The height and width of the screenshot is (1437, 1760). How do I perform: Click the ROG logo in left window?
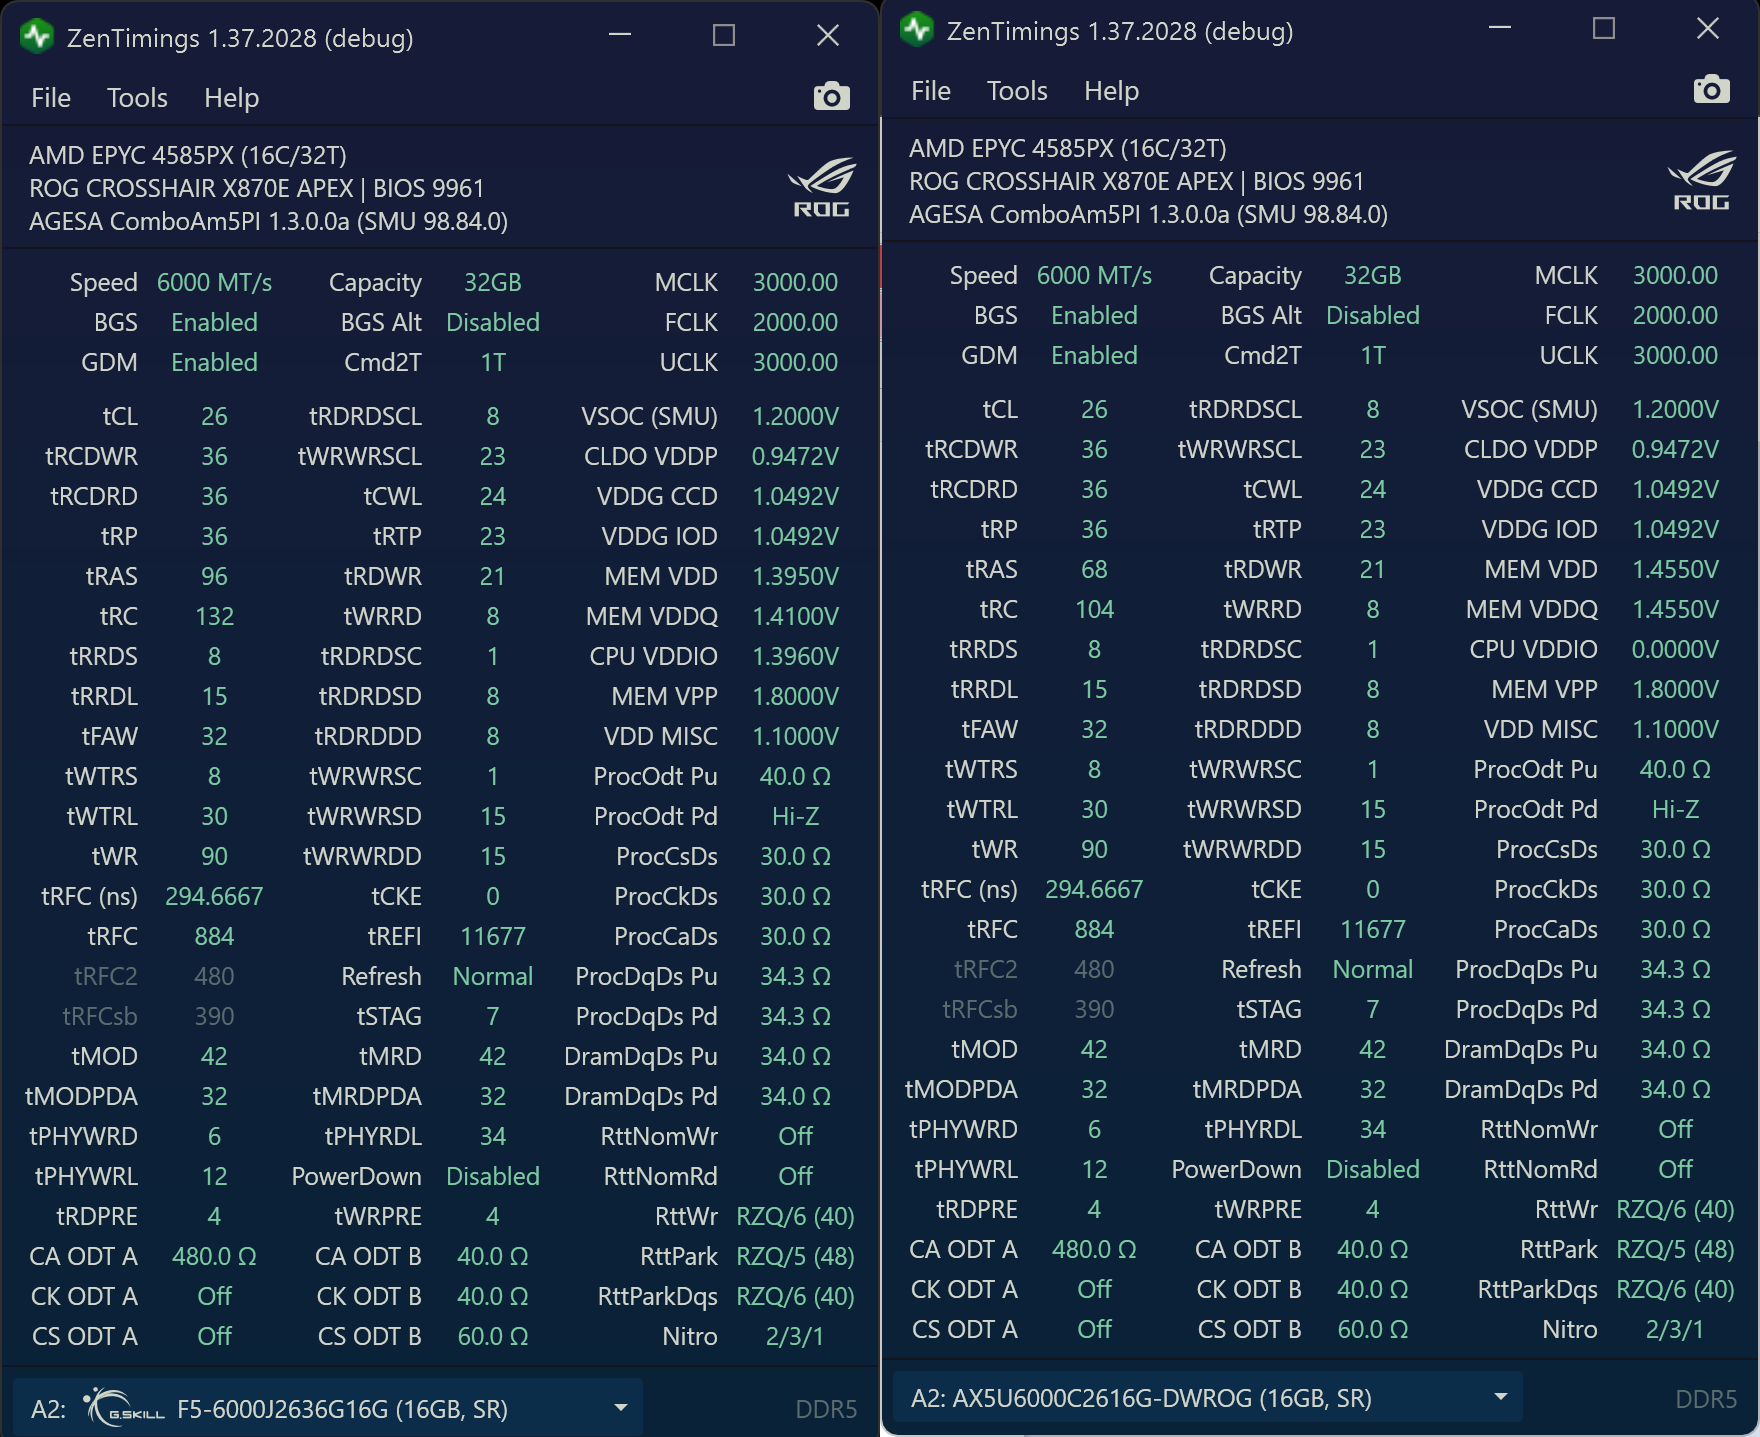[x=822, y=188]
